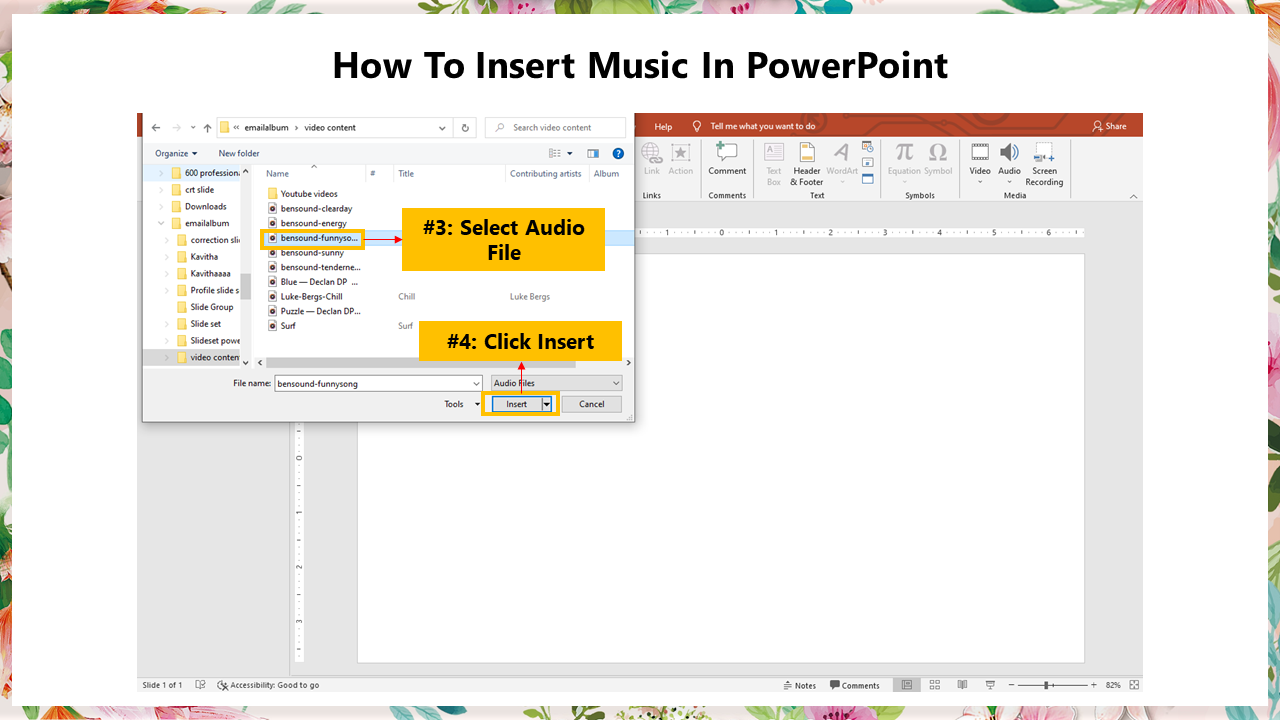Open the view options dropdown arrow
Viewport: 1280px width, 720px height.
[570, 153]
